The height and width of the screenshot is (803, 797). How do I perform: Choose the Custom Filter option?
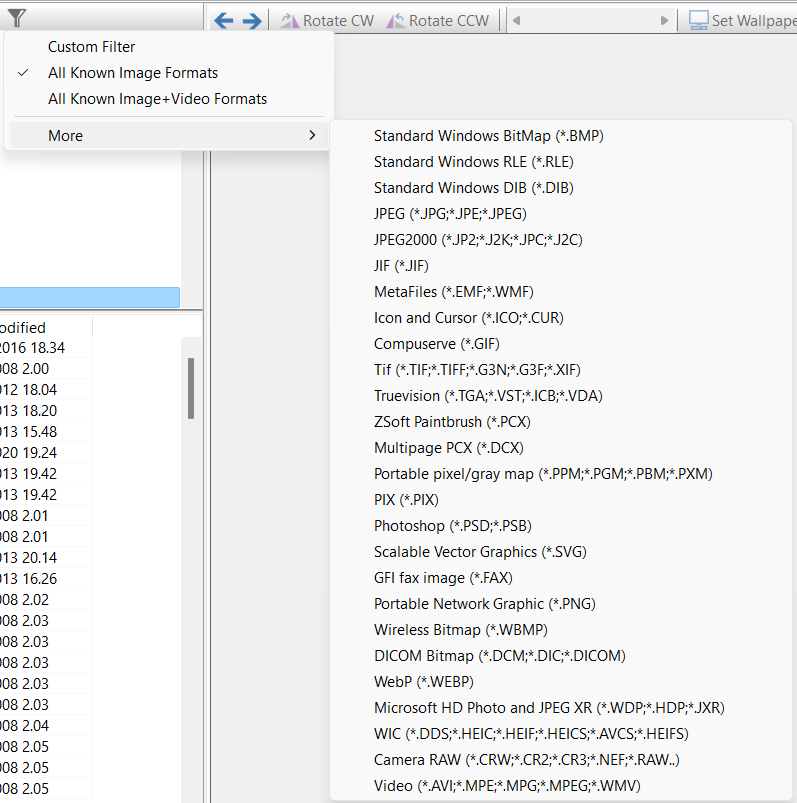[x=91, y=47]
